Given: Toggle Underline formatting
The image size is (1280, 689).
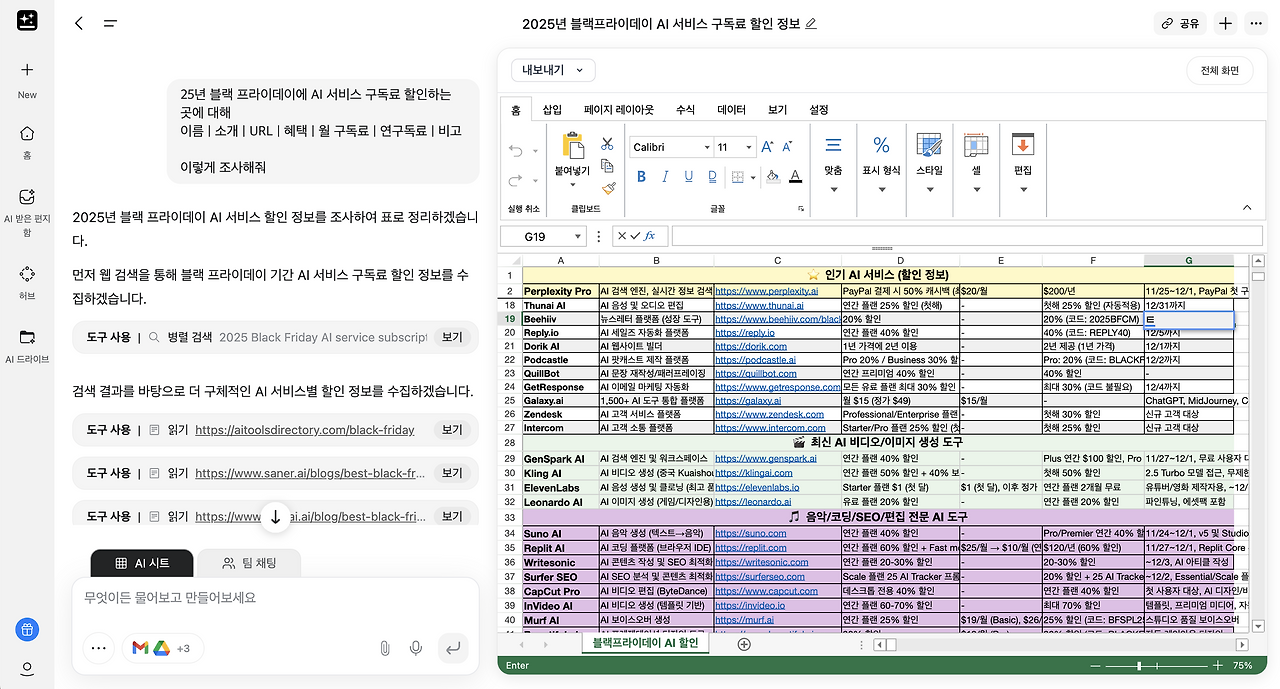Looking at the screenshot, I should coord(688,177).
